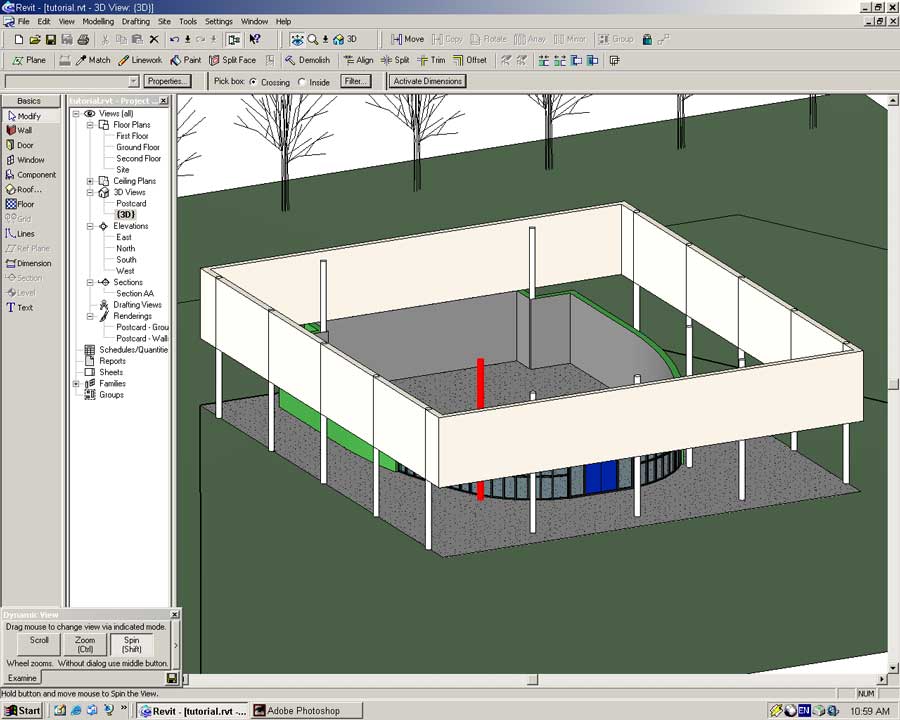The image size is (900, 720).
Task: Open the Settings menu
Action: [x=219, y=21]
